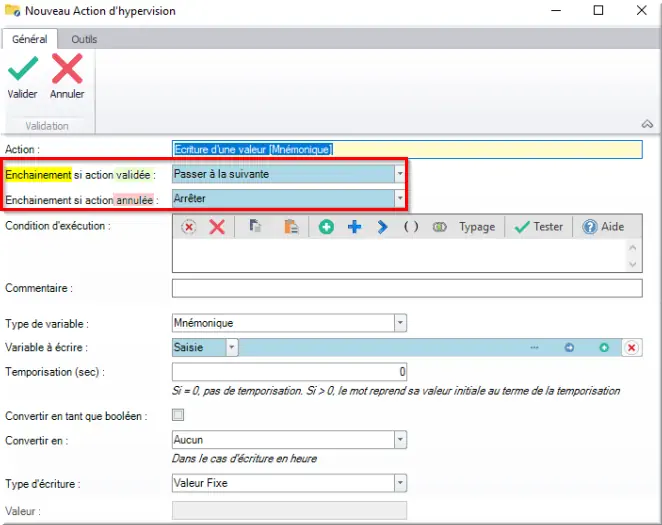The height and width of the screenshot is (525, 662).
Task: Click the blue arrow variable icon
Action: point(569,347)
